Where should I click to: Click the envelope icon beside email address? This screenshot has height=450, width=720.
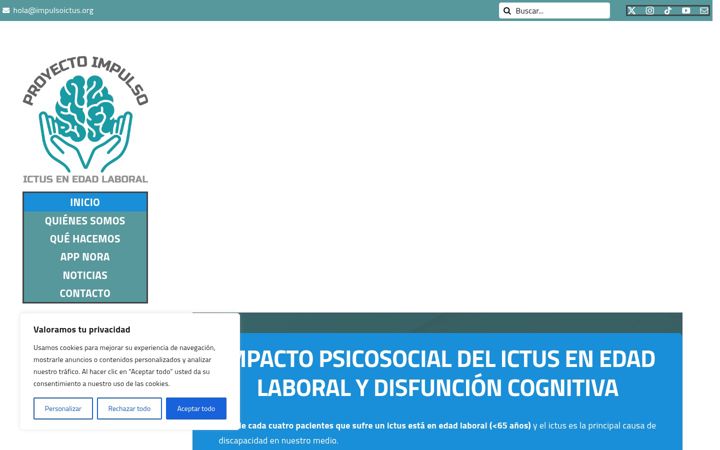click(6, 10)
